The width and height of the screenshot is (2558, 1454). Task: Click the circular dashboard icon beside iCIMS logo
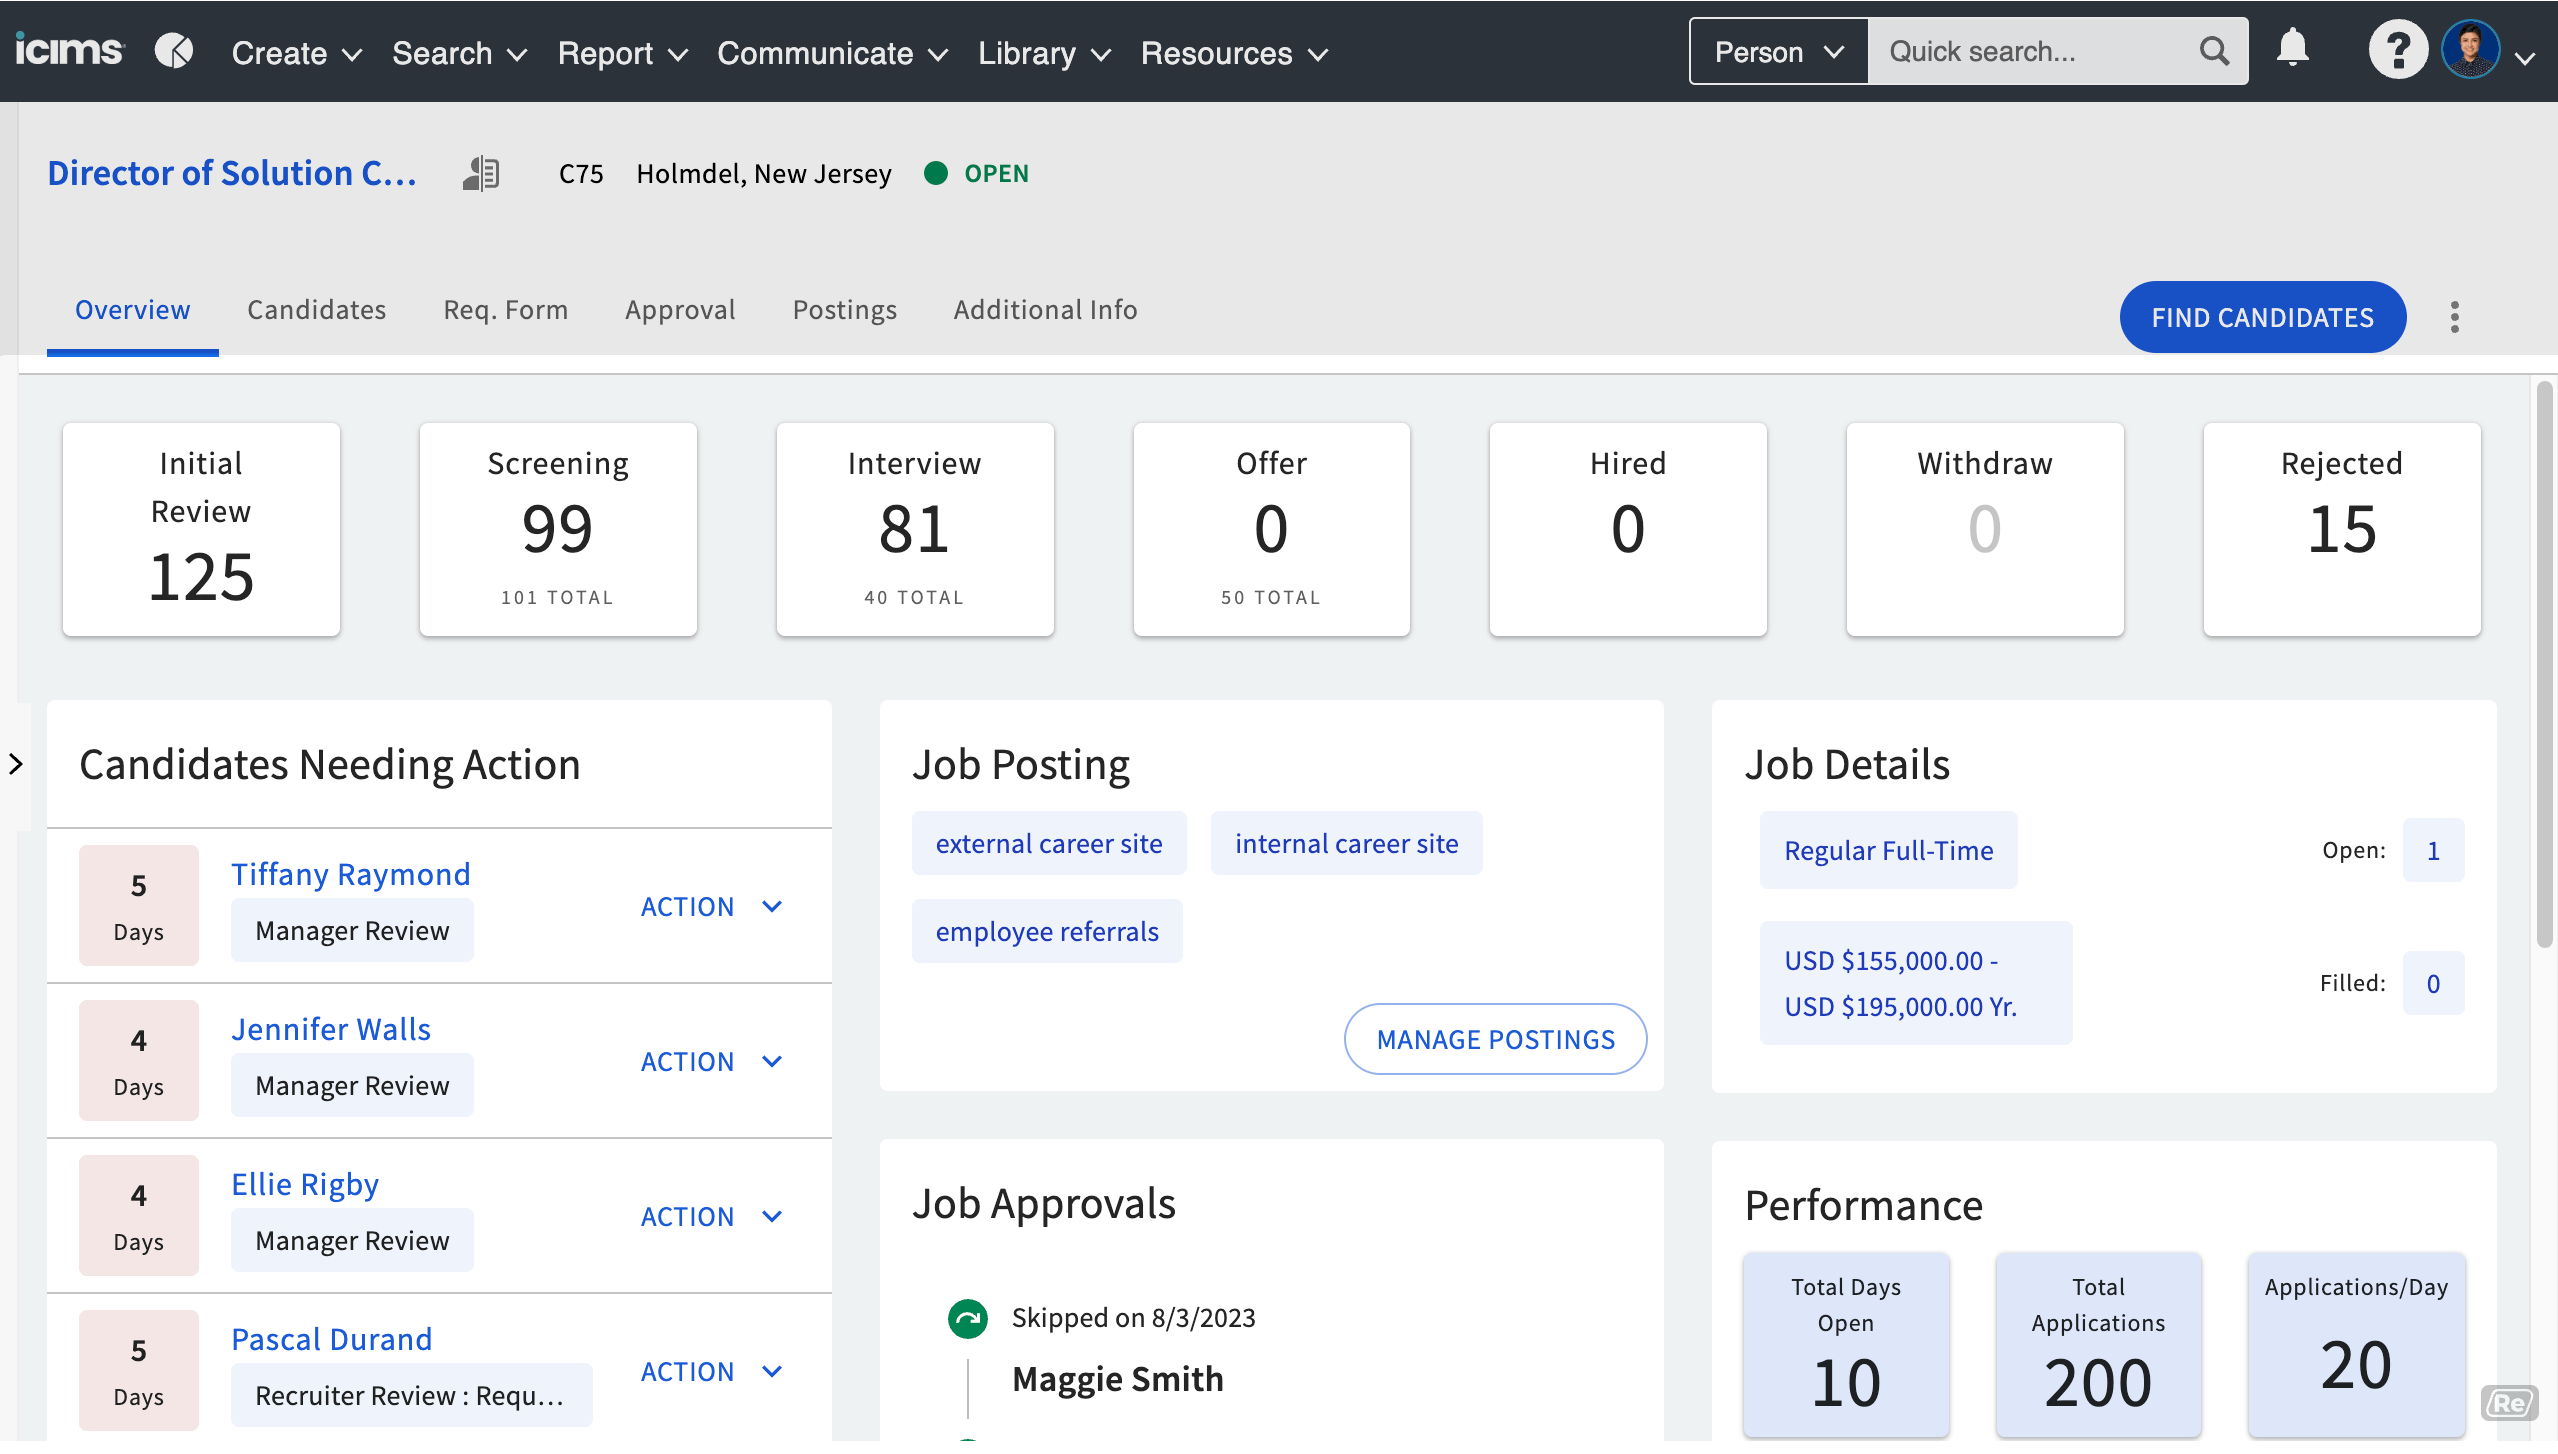point(174,50)
